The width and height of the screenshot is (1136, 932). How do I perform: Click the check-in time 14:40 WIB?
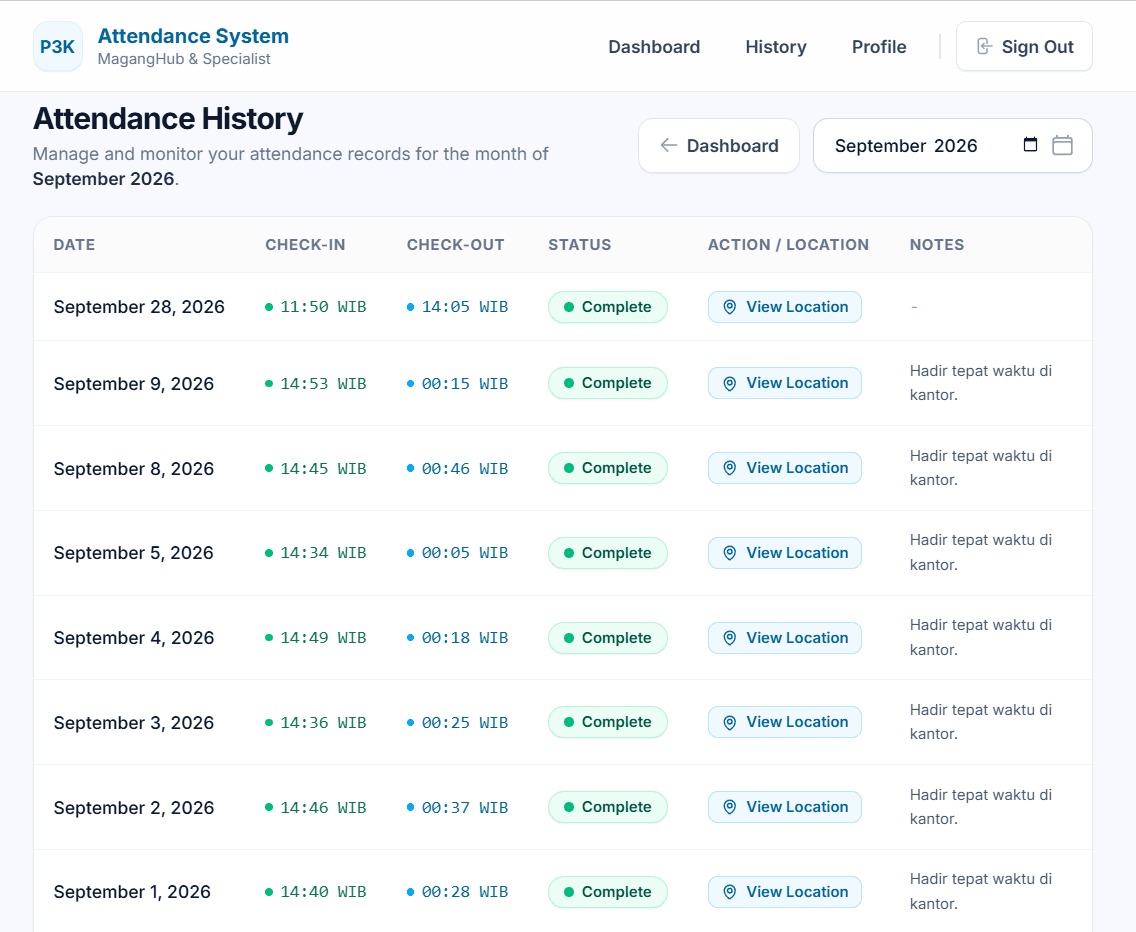pyautogui.click(x=316, y=892)
